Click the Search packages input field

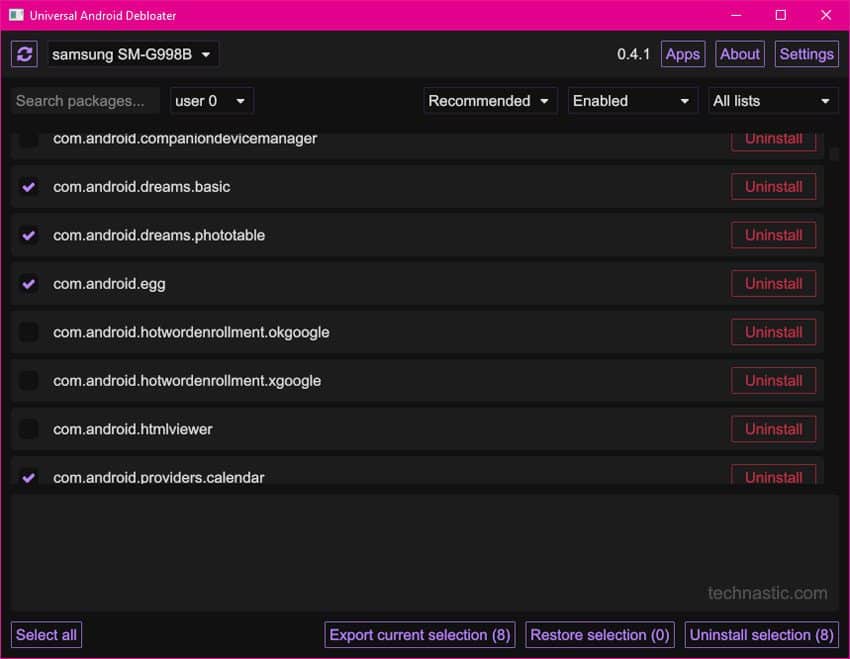(x=86, y=101)
